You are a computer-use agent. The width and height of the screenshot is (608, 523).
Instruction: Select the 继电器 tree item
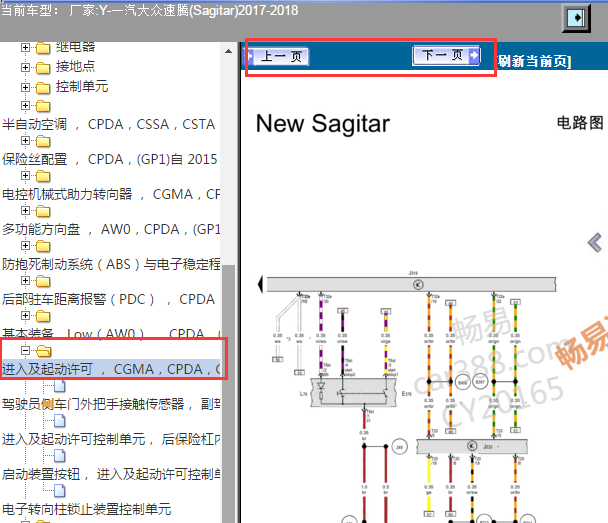pyautogui.click(x=75, y=47)
